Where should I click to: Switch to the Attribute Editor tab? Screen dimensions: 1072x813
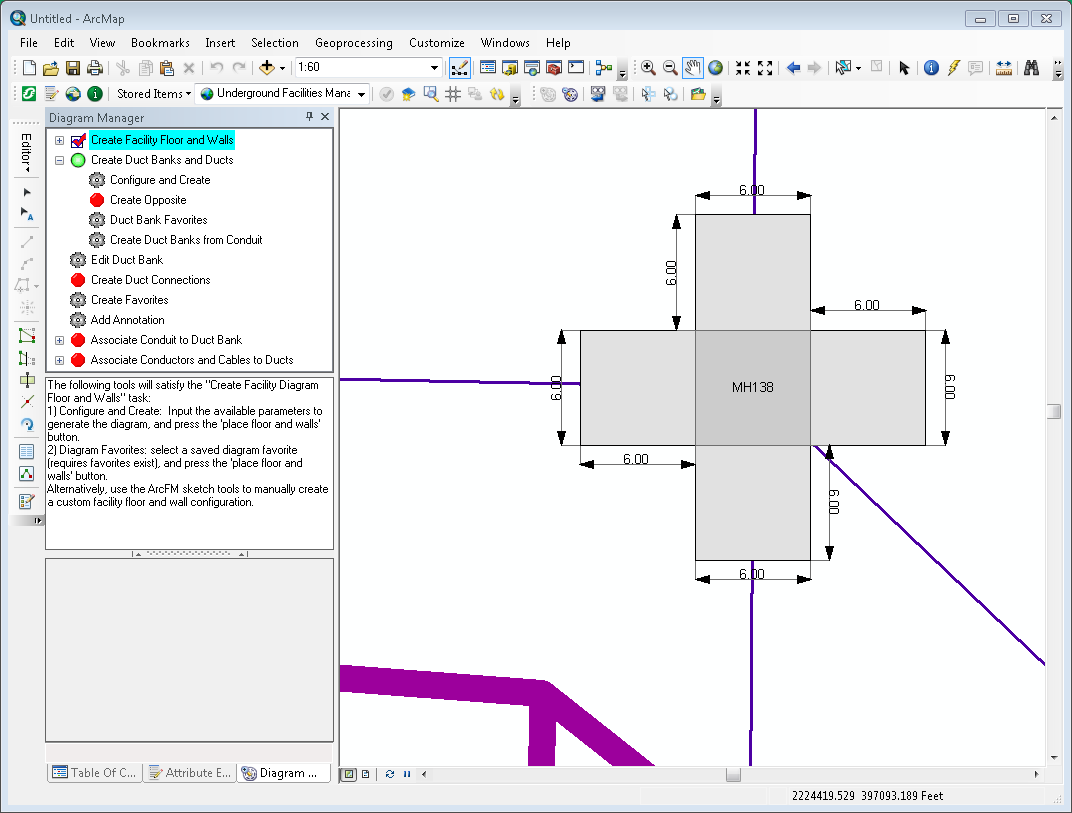[189, 773]
